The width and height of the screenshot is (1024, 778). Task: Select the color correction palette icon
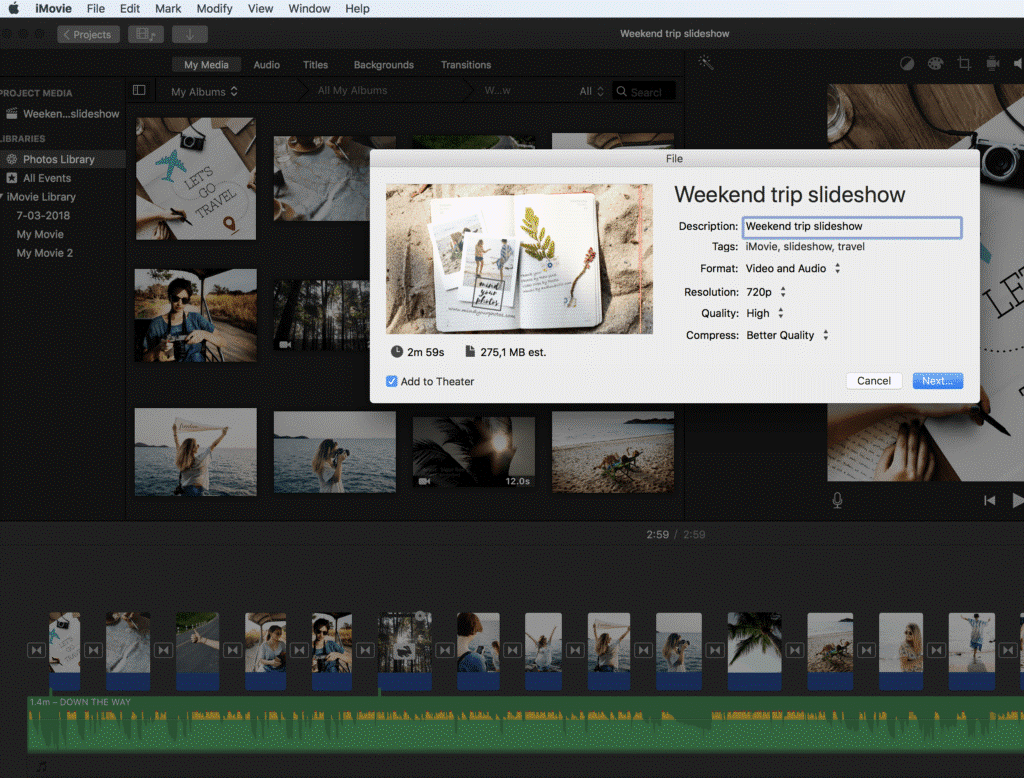[x=935, y=63]
